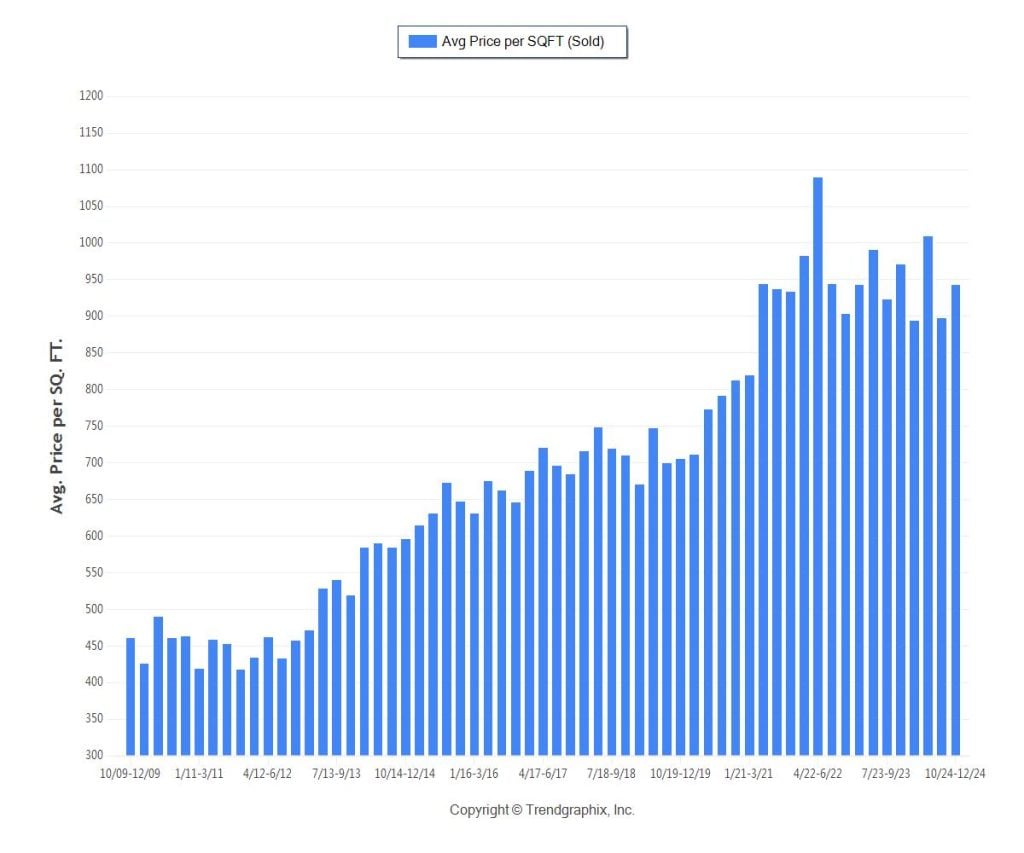The height and width of the screenshot is (853, 1024).
Task: Click the 7/13-9/13 date label
Action: click(x=337, y=773)
